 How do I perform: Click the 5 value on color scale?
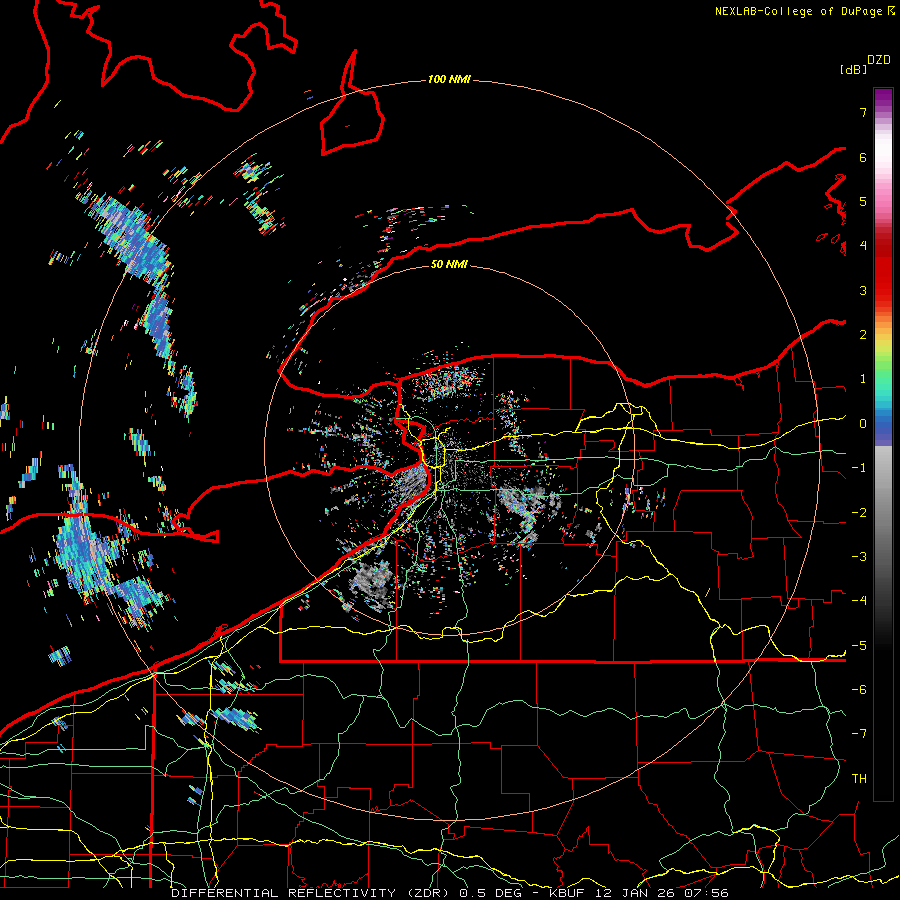863,201
